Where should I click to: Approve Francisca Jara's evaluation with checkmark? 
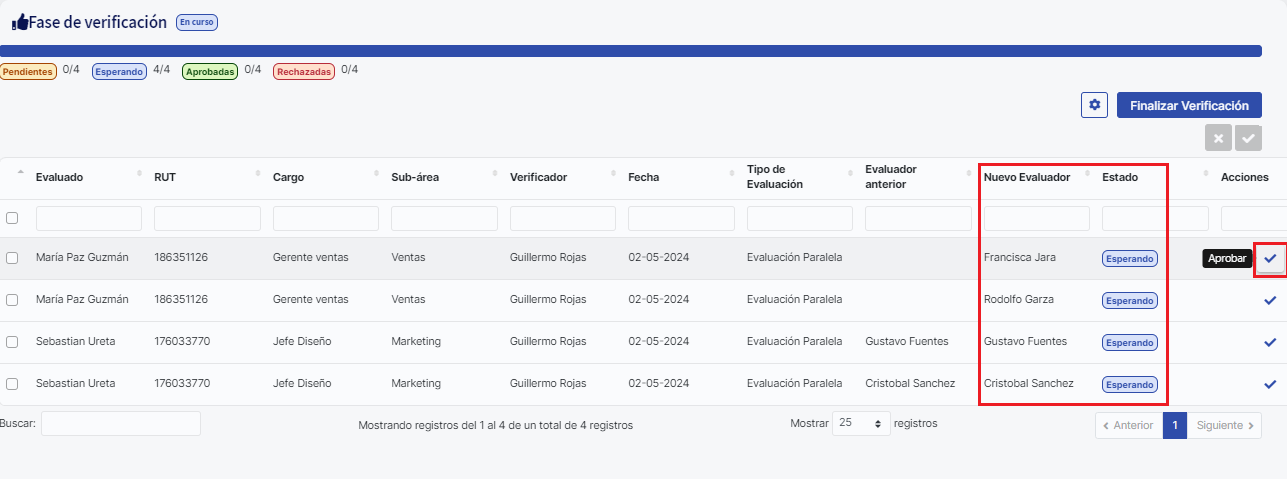(x=1270, y=259)
